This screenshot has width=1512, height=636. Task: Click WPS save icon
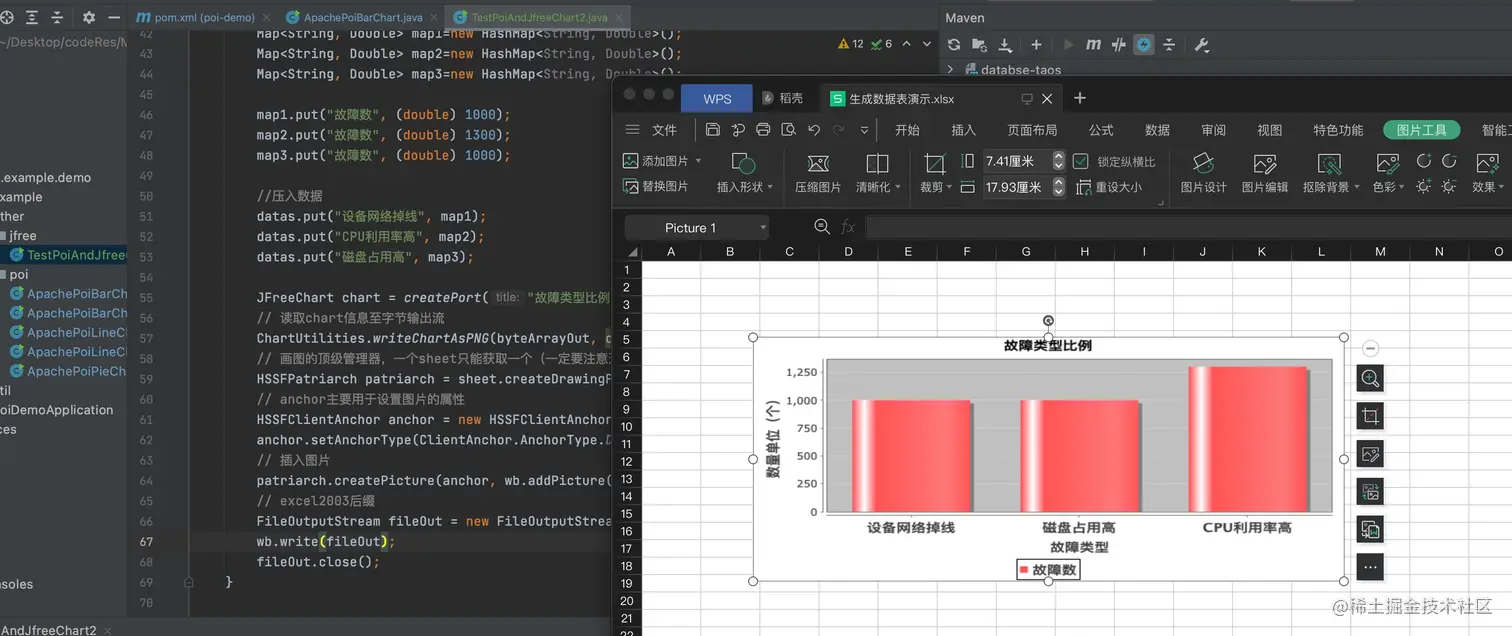712,130
